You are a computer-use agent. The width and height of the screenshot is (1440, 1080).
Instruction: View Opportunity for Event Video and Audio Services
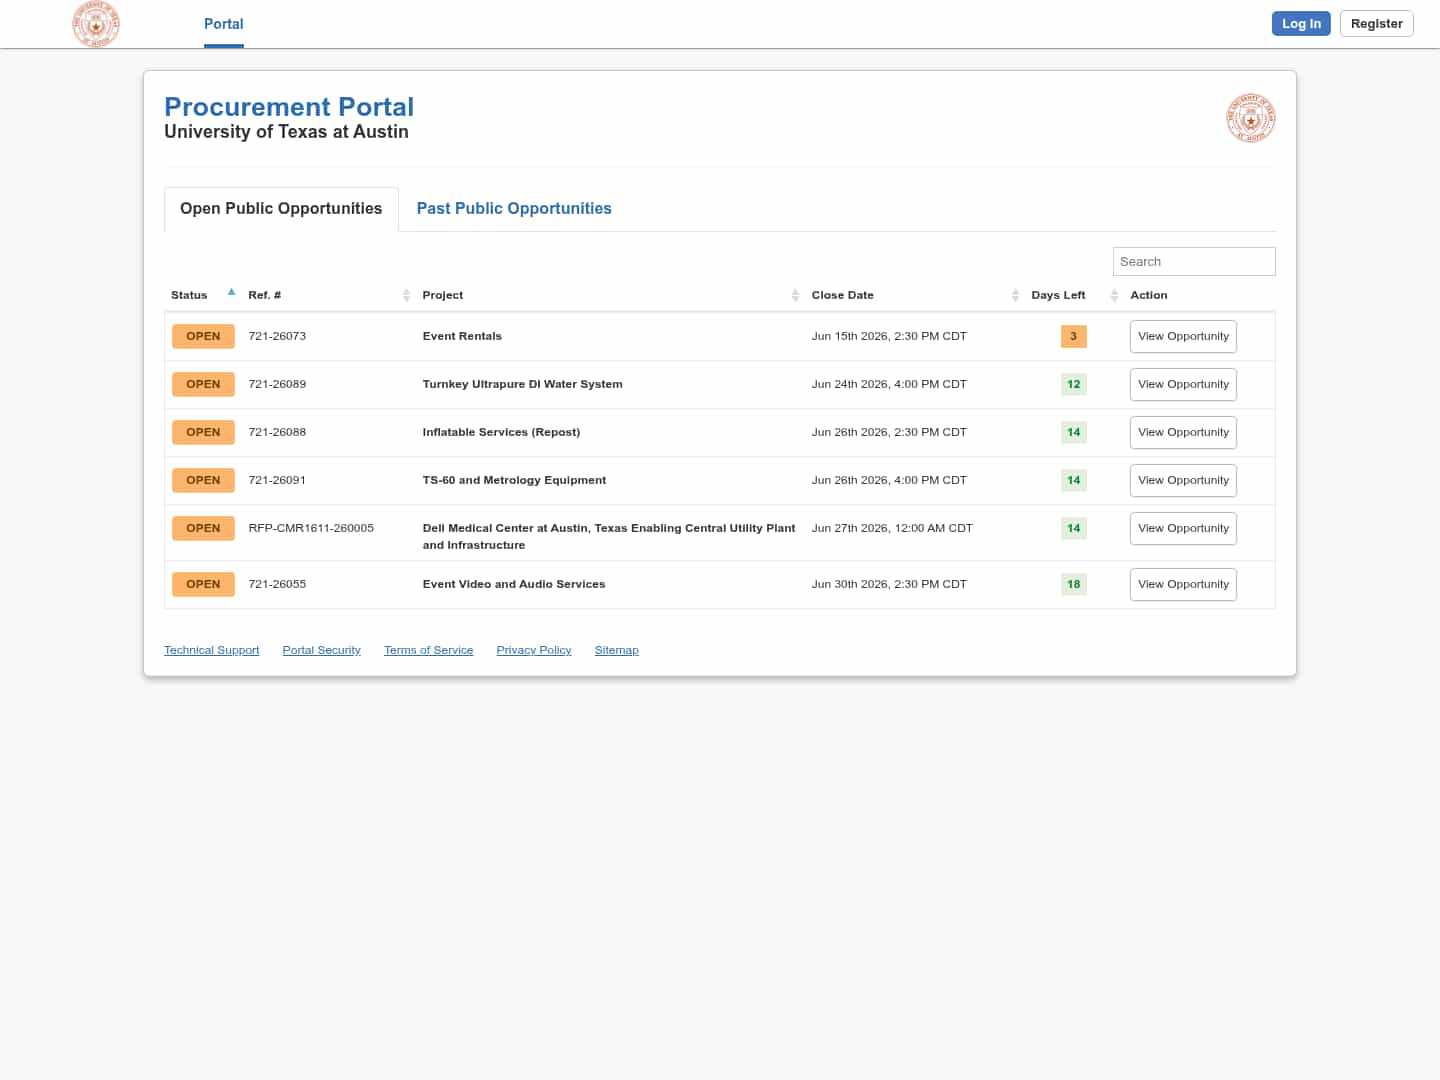point(1183,585)
